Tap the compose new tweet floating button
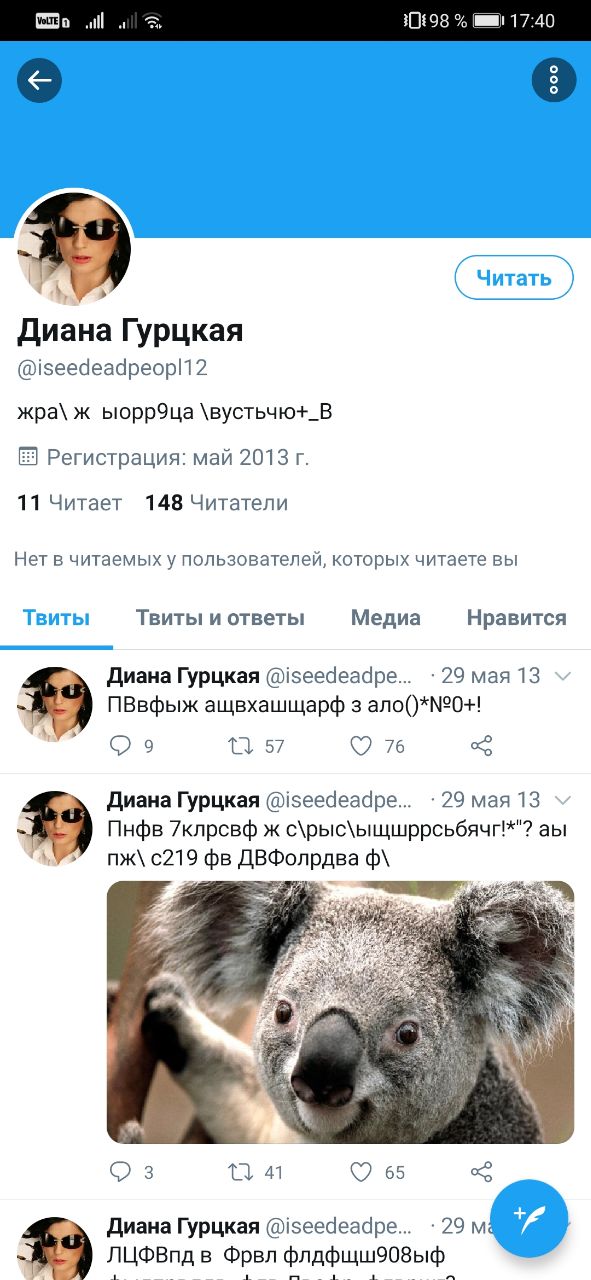This screenshot has height=1280, width=591. [x=530, y=1218]
